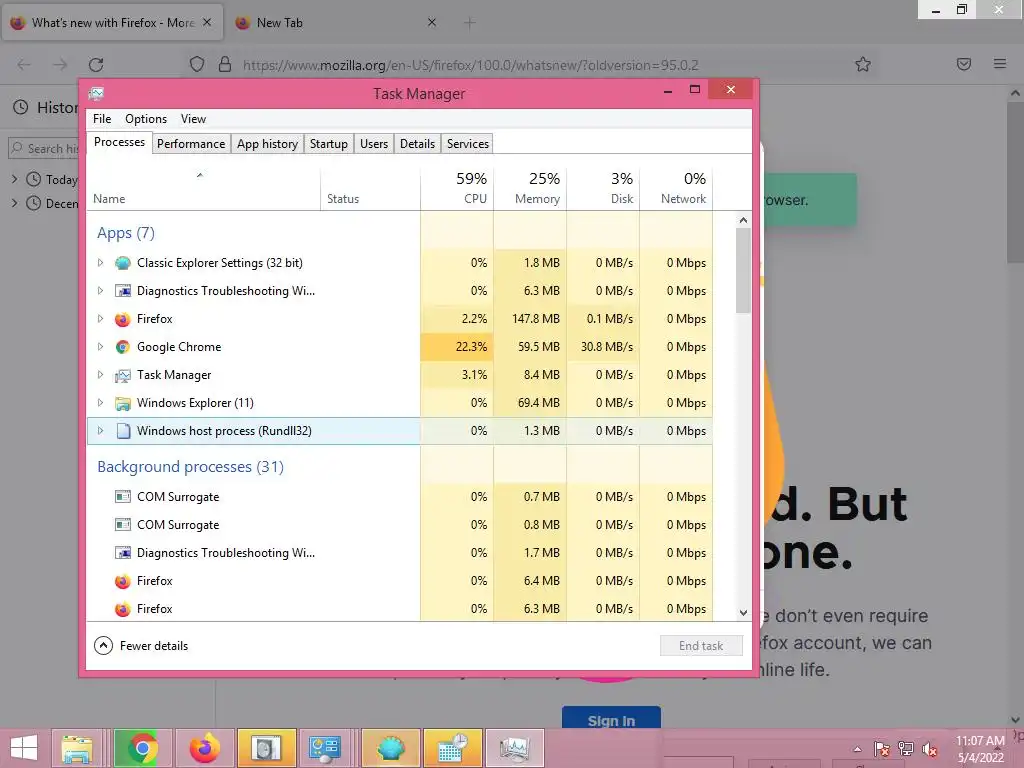Expand the Classic Explorer Settings process
The height and width of the screenshot is (768, 1024).
tap(100, 263)
